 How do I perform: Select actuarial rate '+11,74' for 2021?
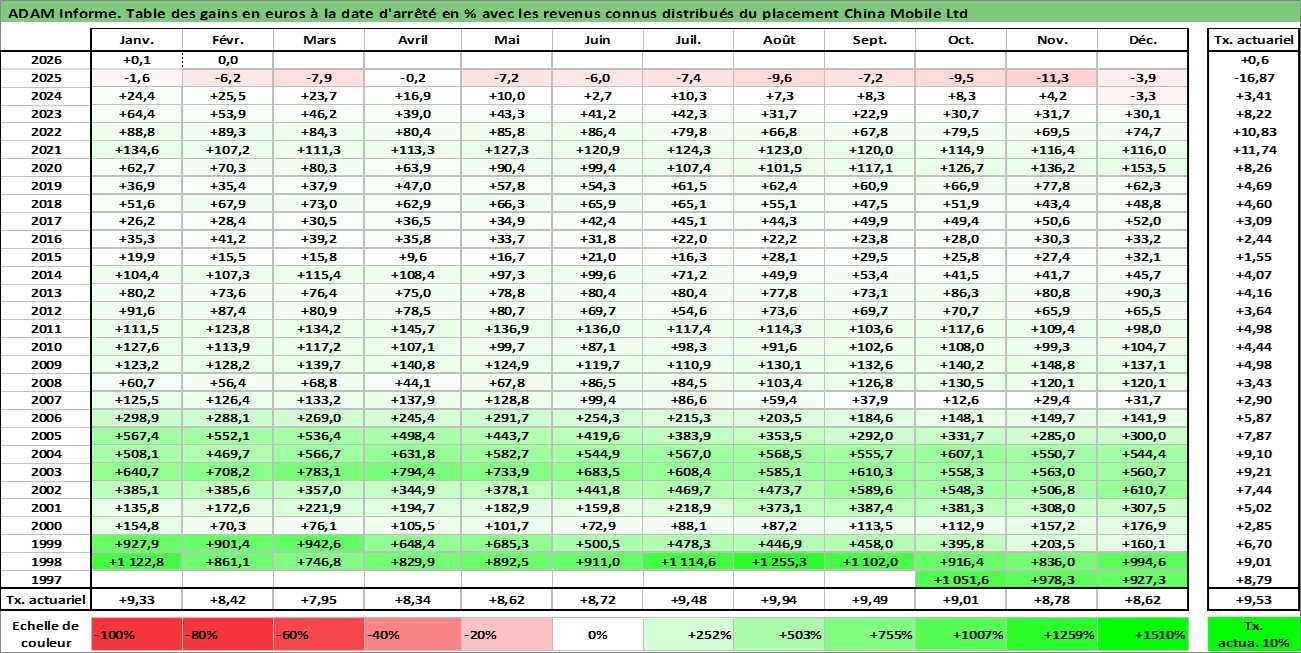[1253, 149]
